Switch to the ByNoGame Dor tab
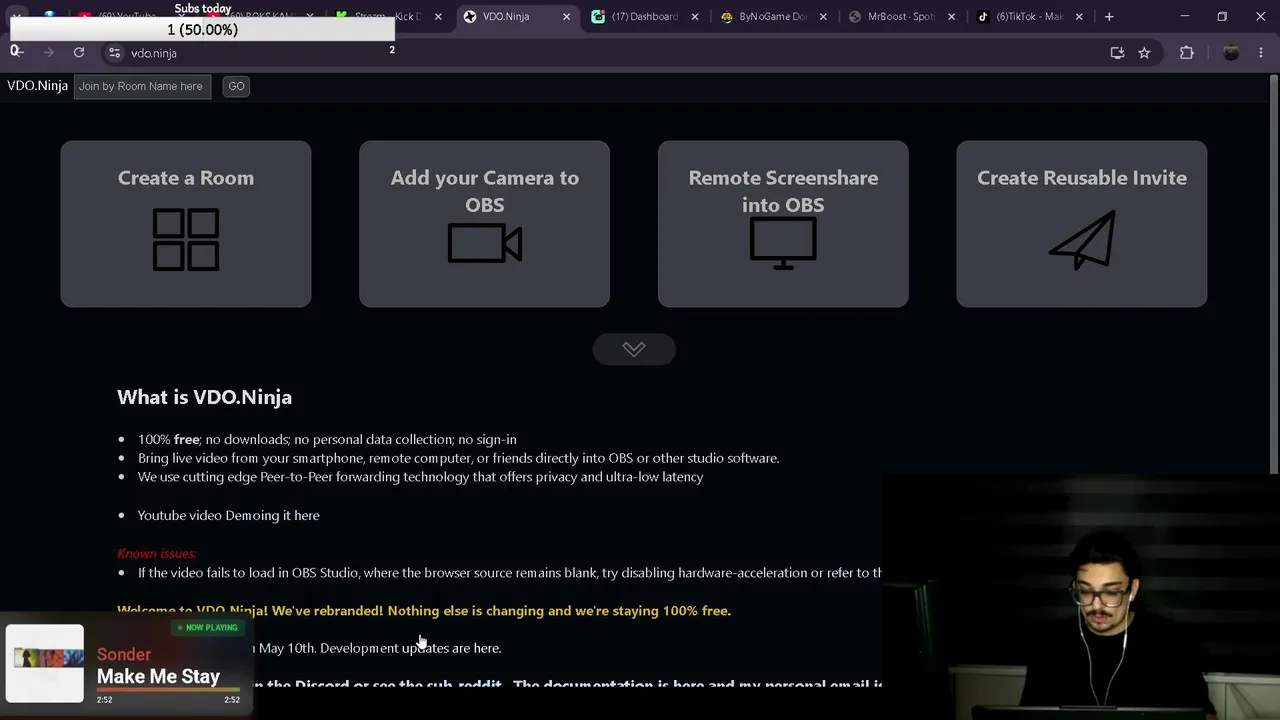The image size is (1280, 720). 773,17
